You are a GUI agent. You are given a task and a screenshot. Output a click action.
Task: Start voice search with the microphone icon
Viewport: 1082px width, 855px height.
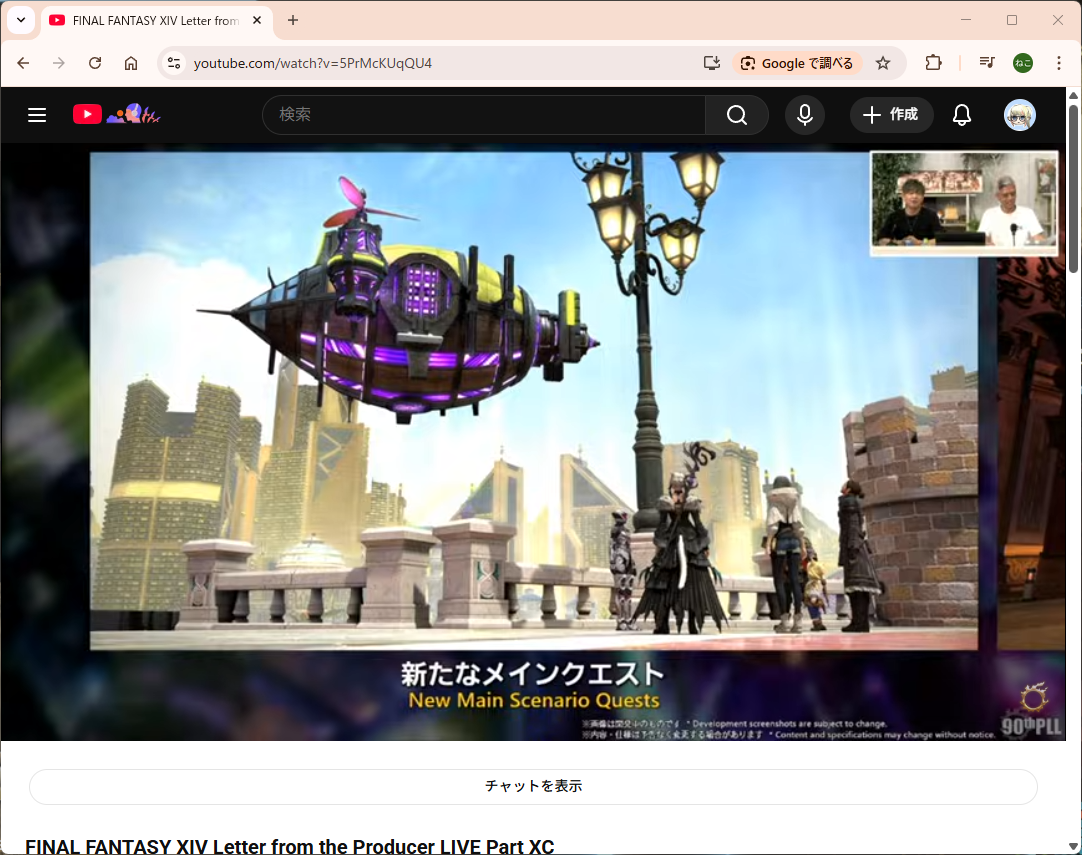click(804, 115)
